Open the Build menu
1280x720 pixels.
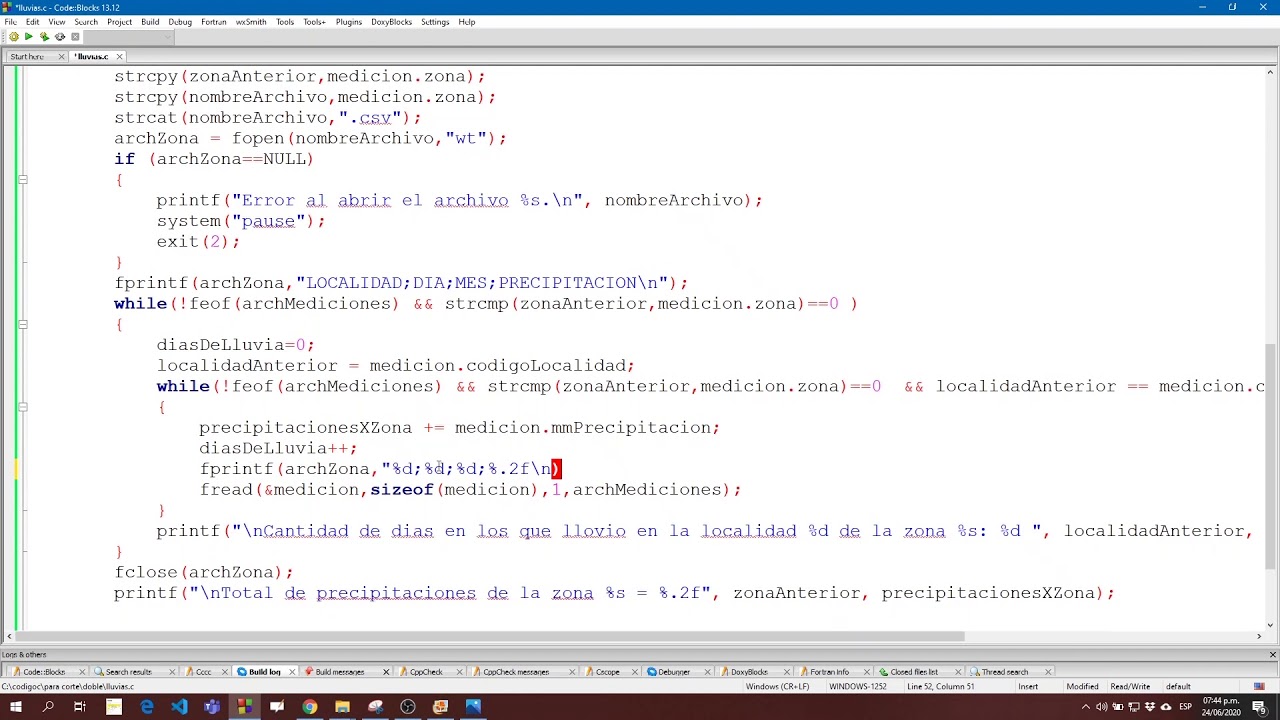[150, 22]
